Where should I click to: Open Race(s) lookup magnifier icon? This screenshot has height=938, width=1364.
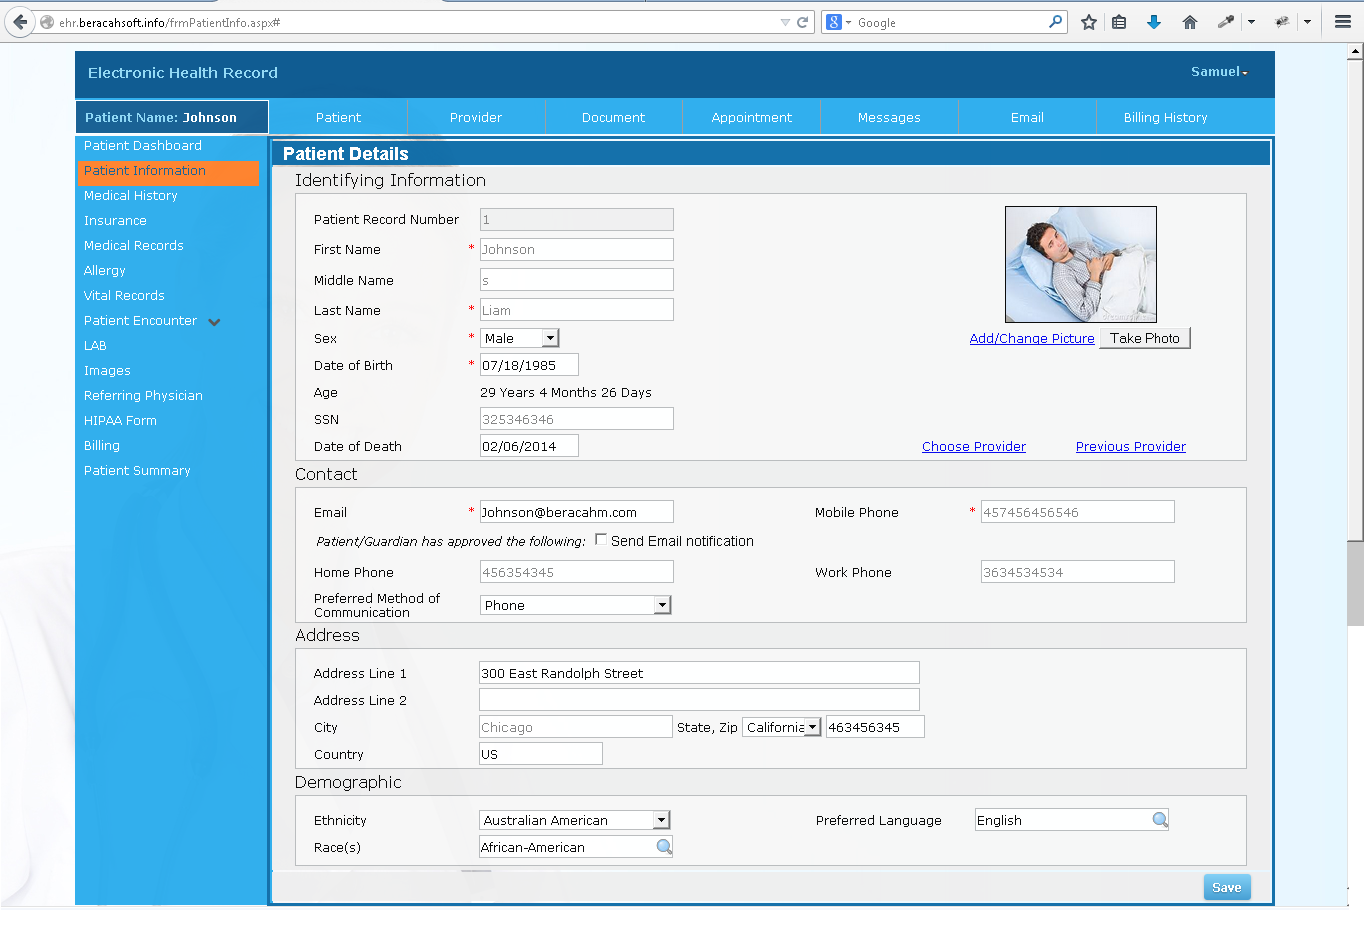[x=664, y=847]
